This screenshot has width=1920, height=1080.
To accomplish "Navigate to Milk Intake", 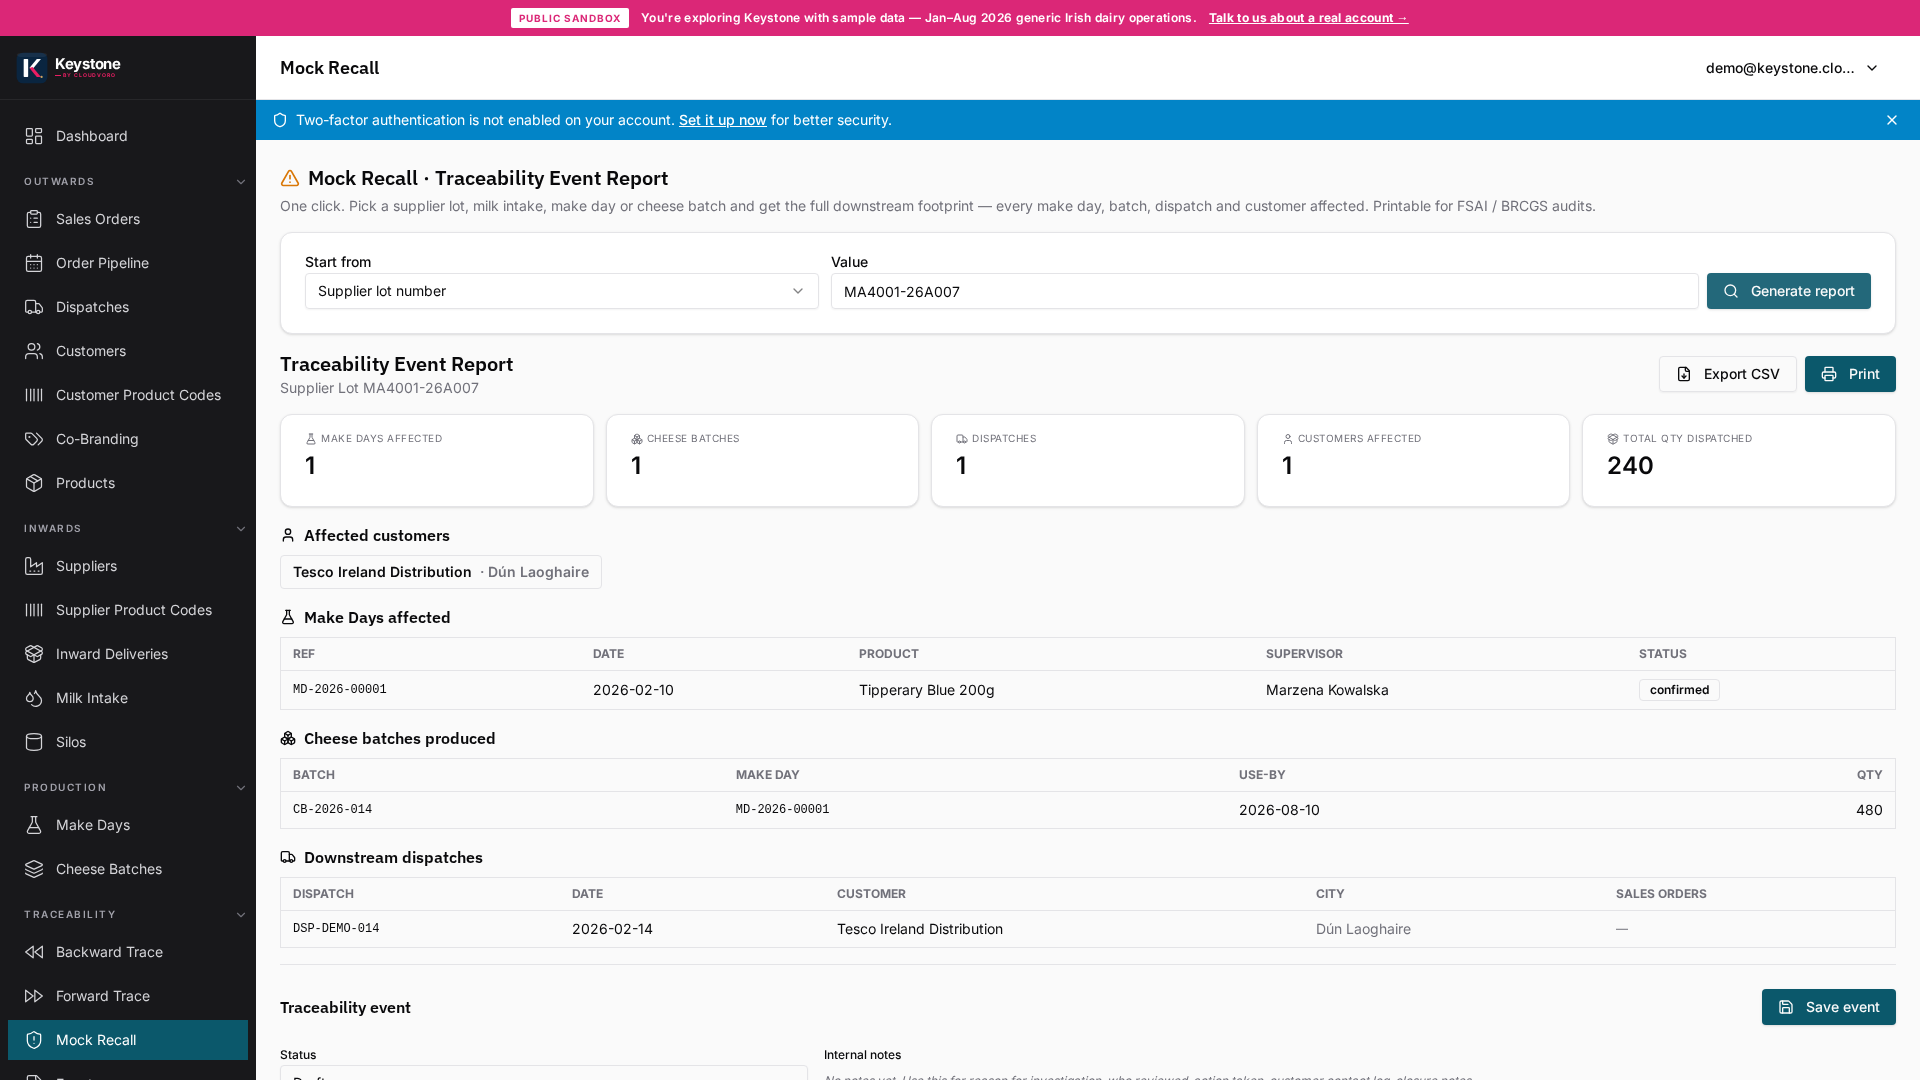I will tap(128, 698).
